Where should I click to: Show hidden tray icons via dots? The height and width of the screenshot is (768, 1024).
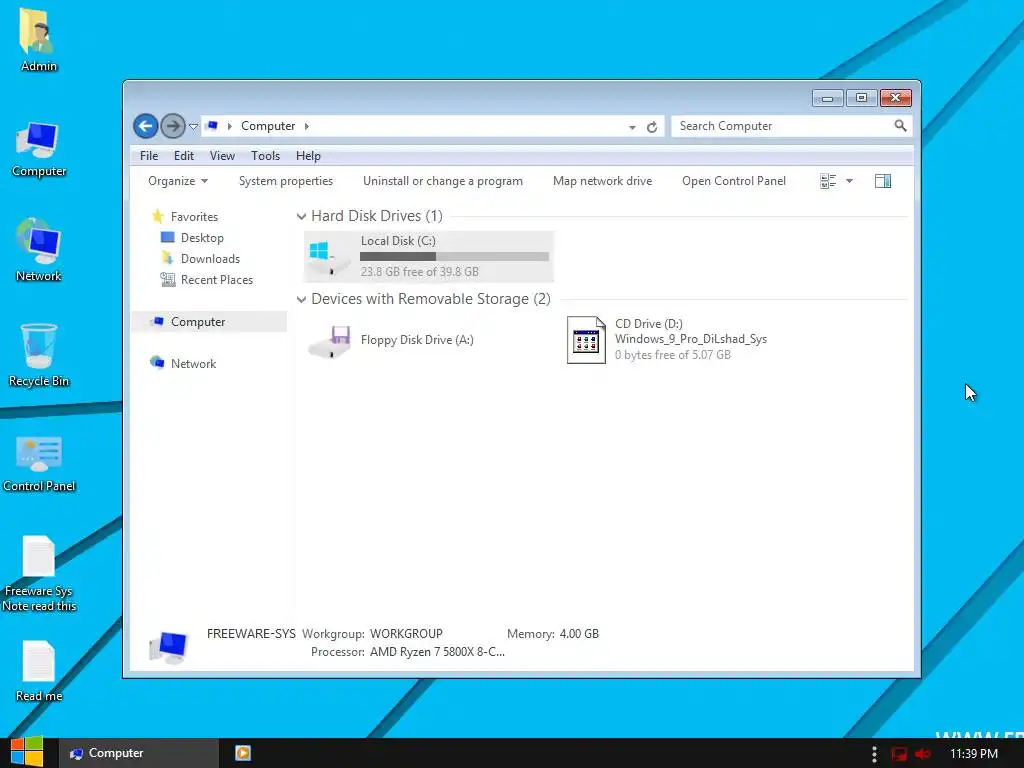(x=874, y=754)
